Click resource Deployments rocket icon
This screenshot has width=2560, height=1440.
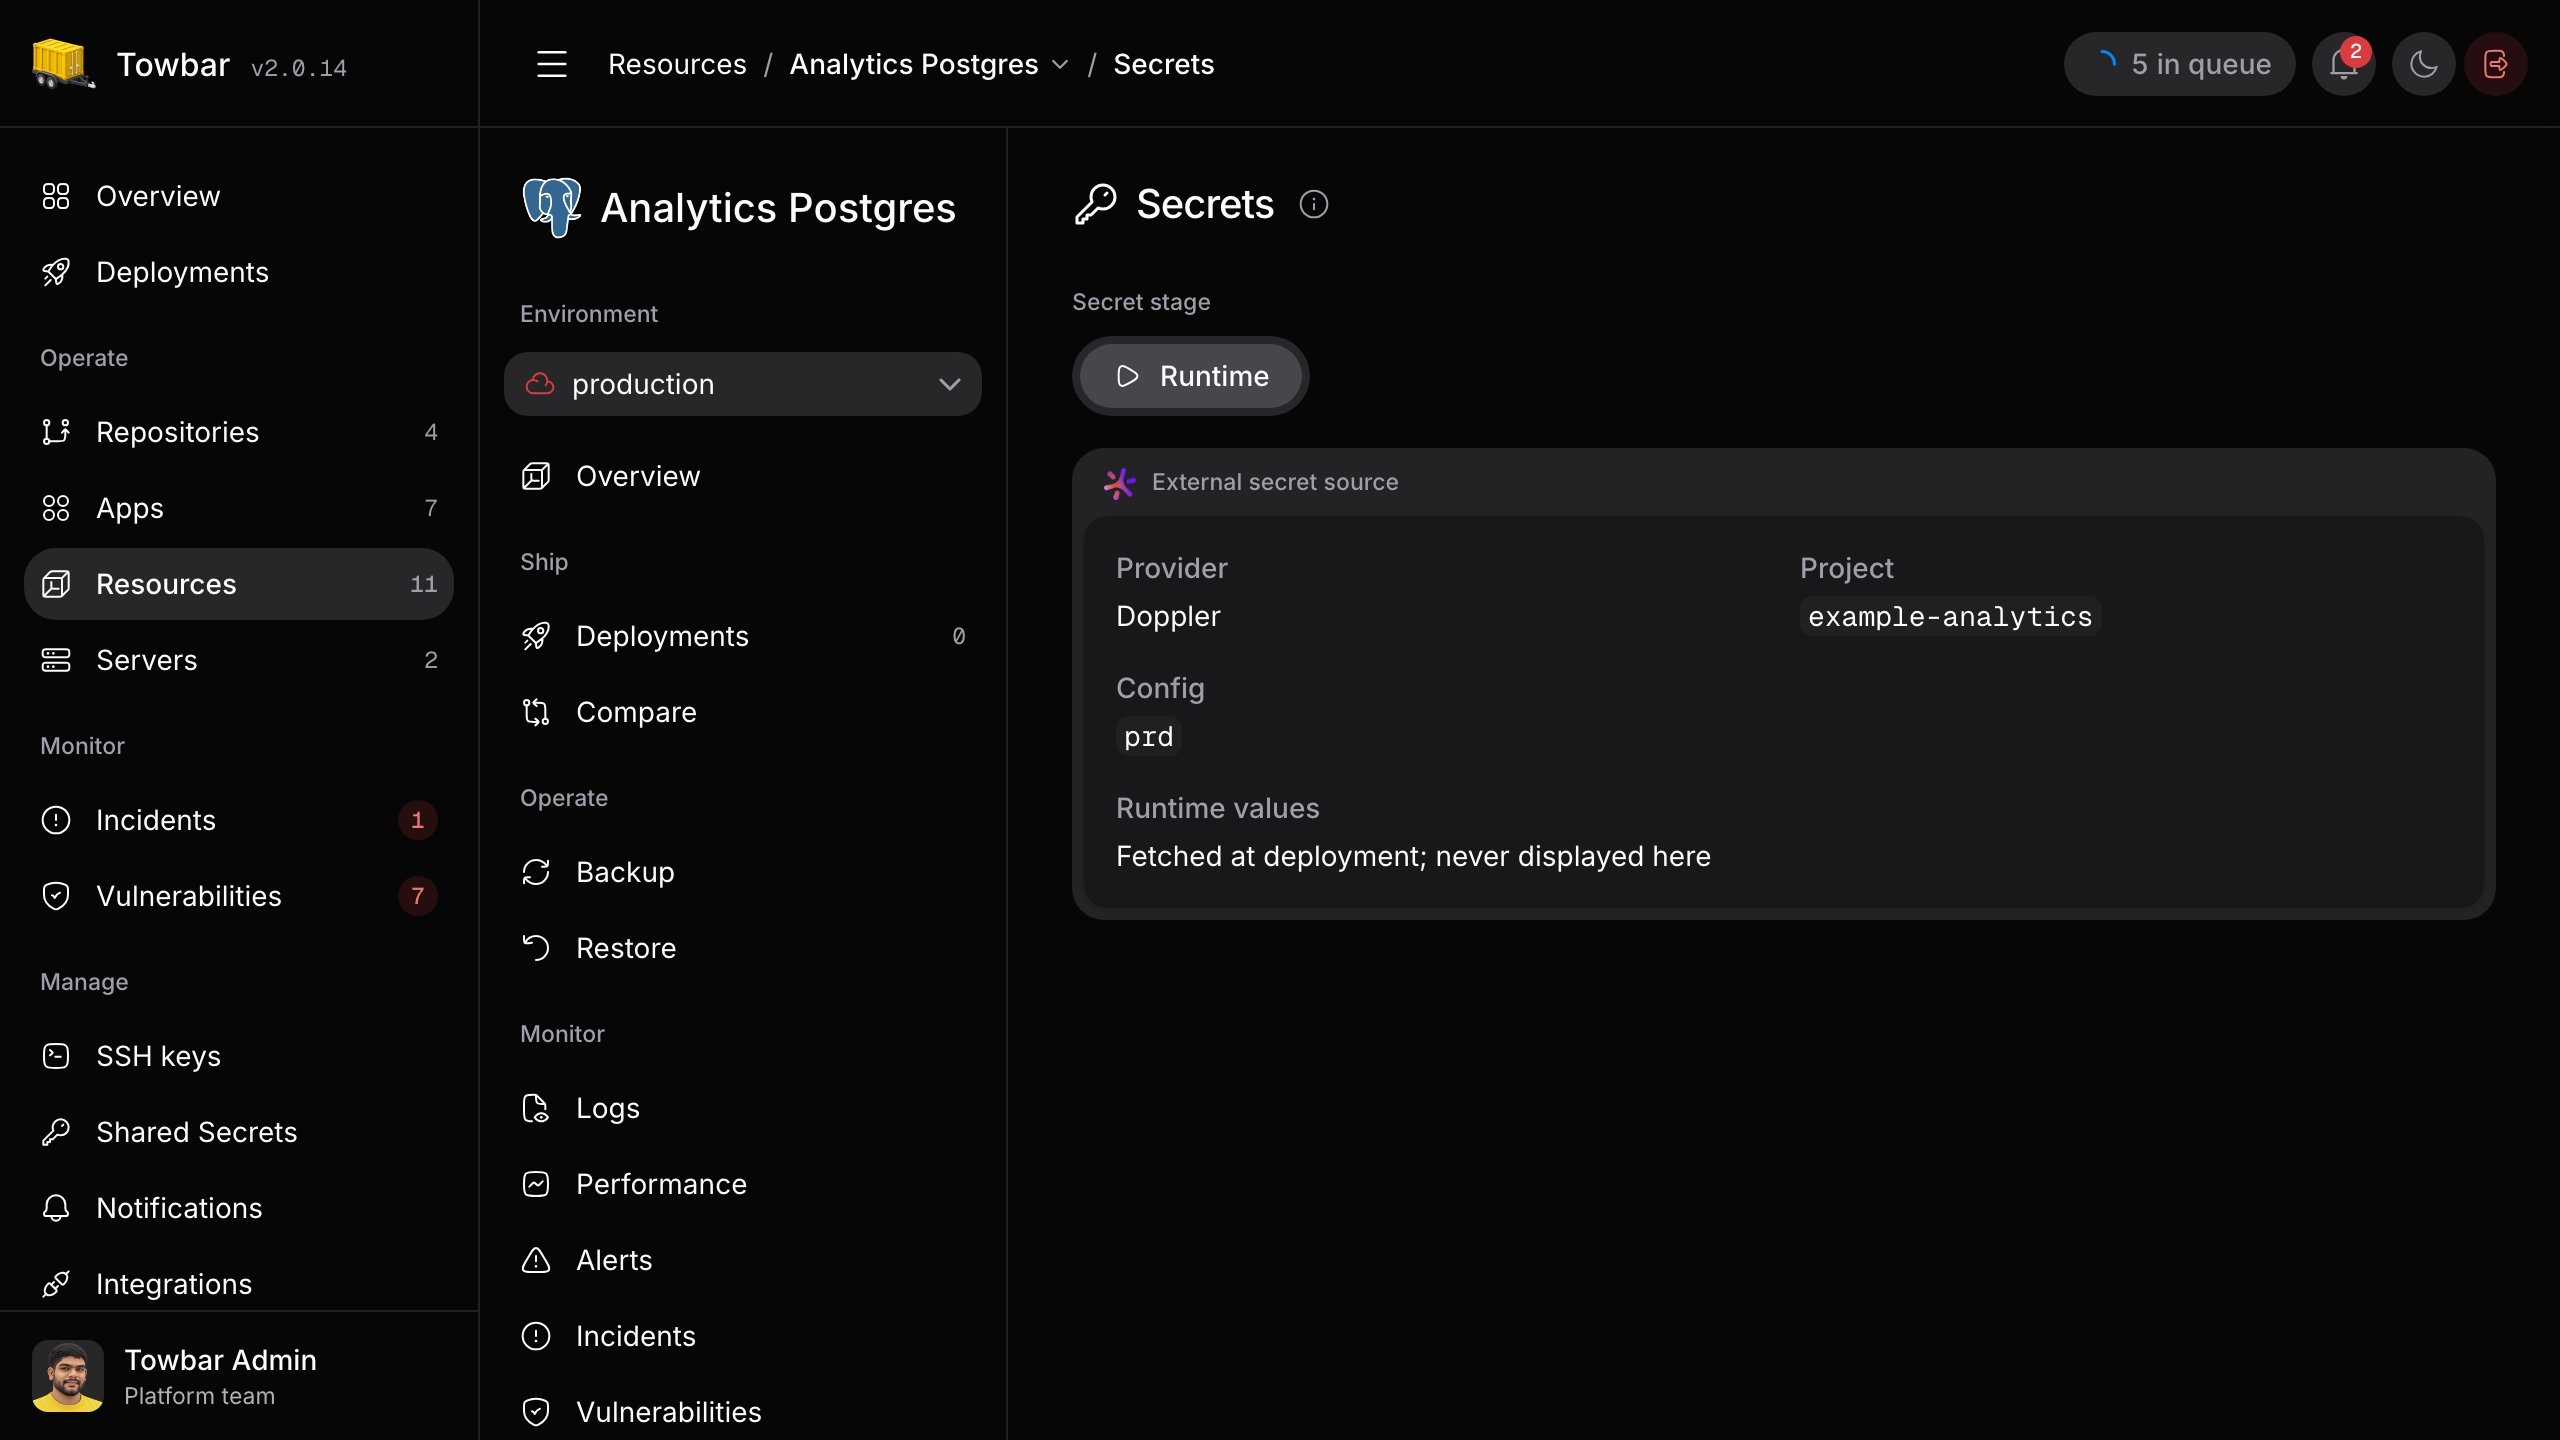[x=536, y=636]
